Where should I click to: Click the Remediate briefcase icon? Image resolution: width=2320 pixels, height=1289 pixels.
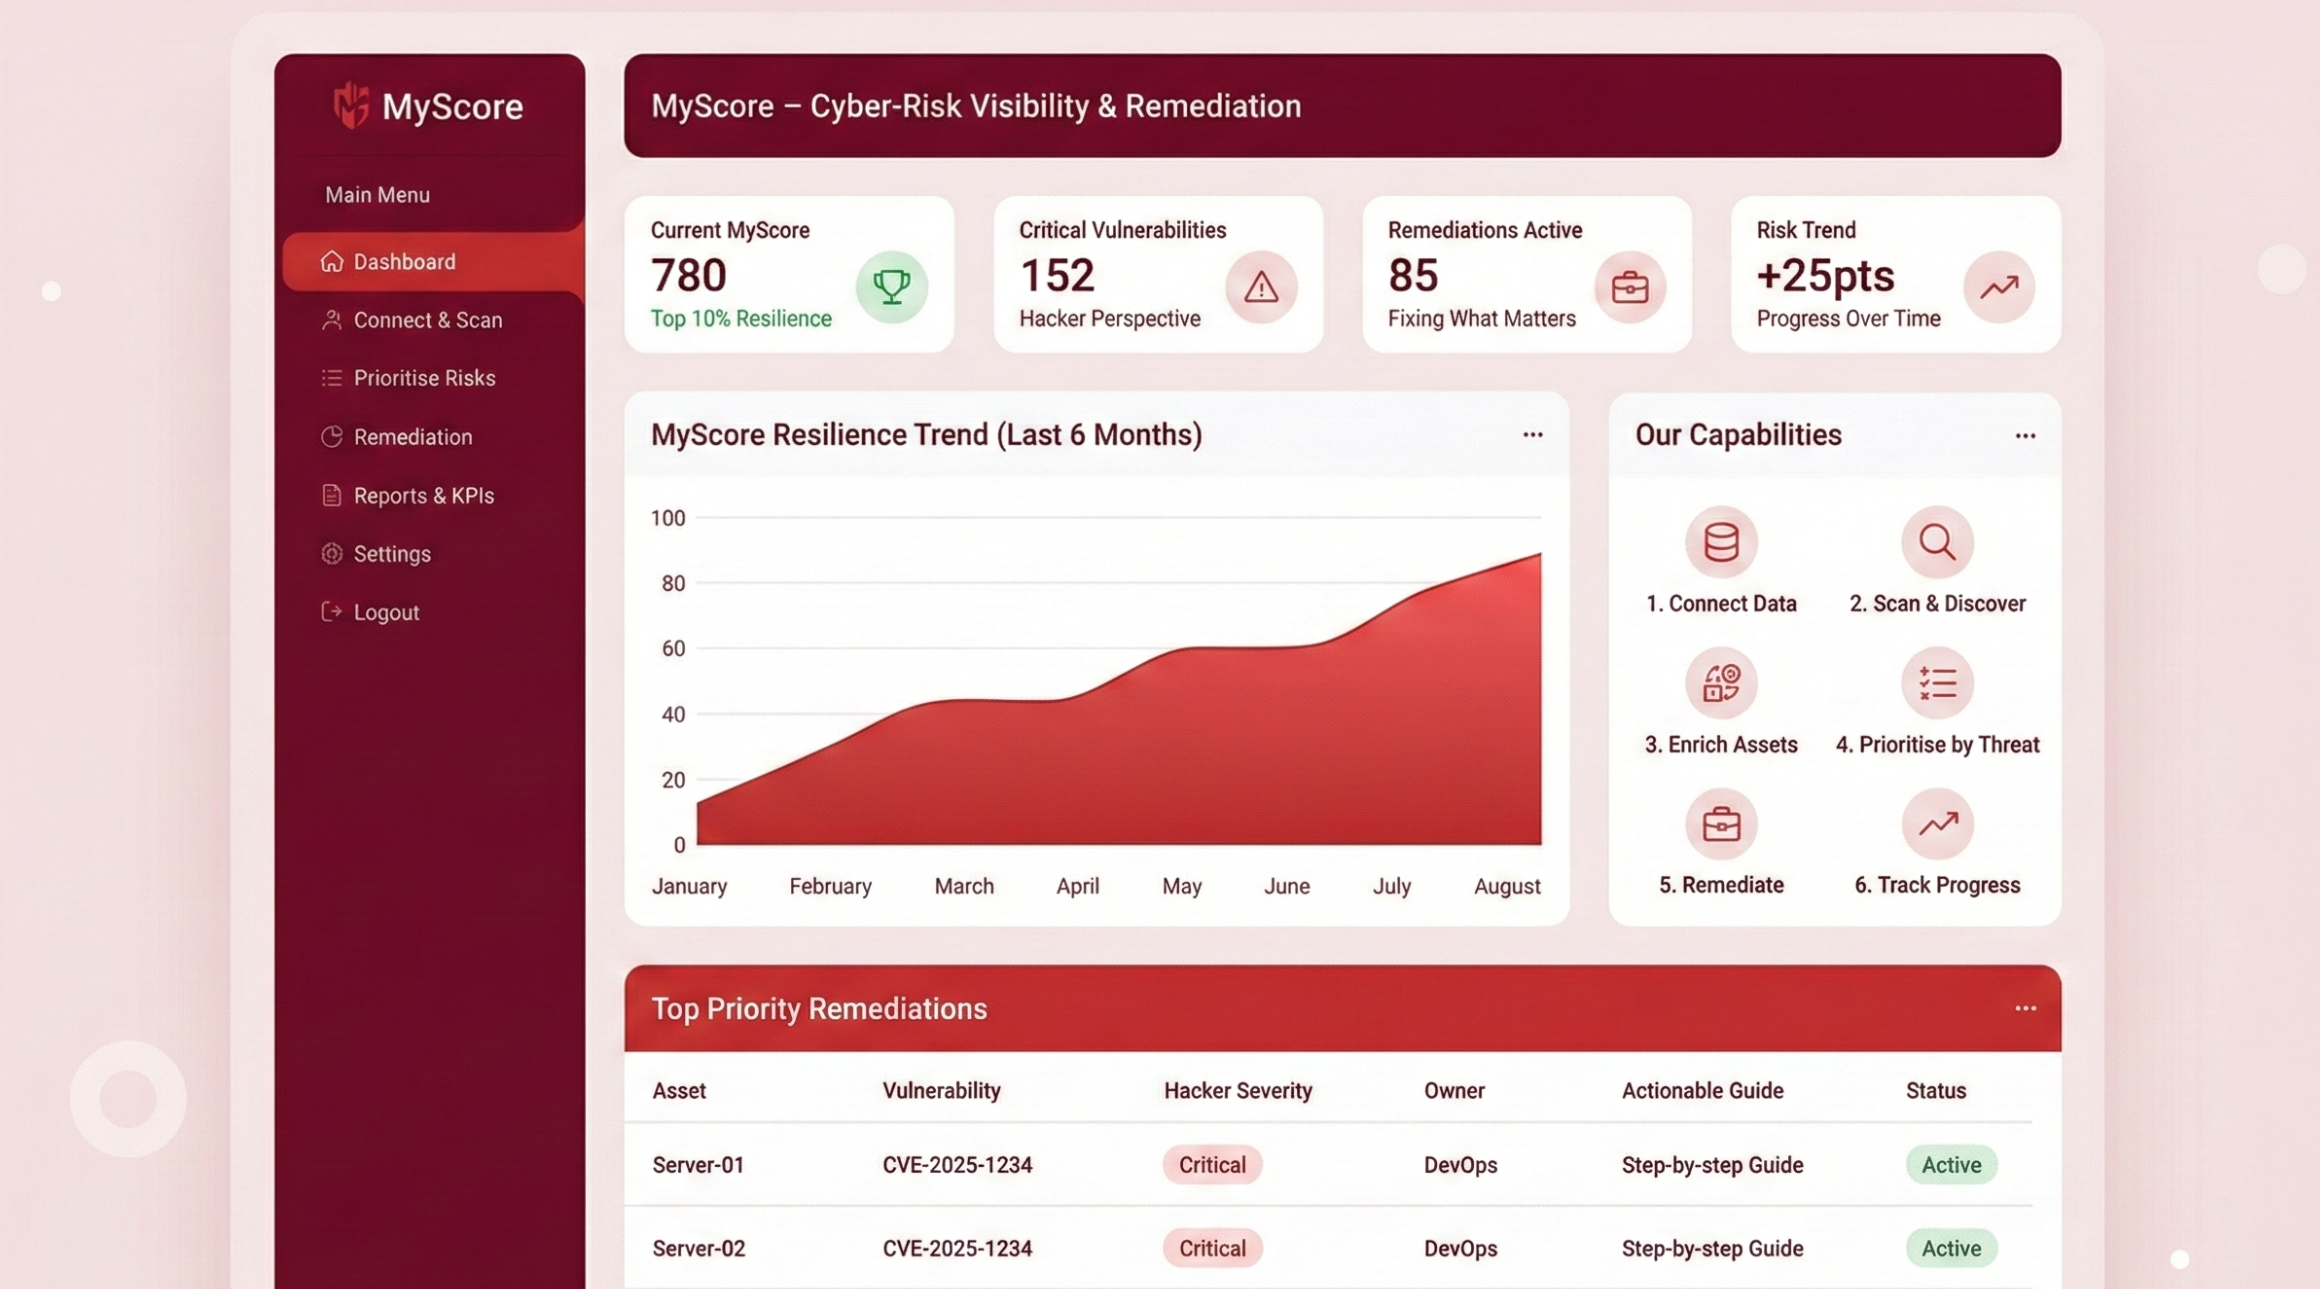pyautogui.click(x=1721, y=823)
